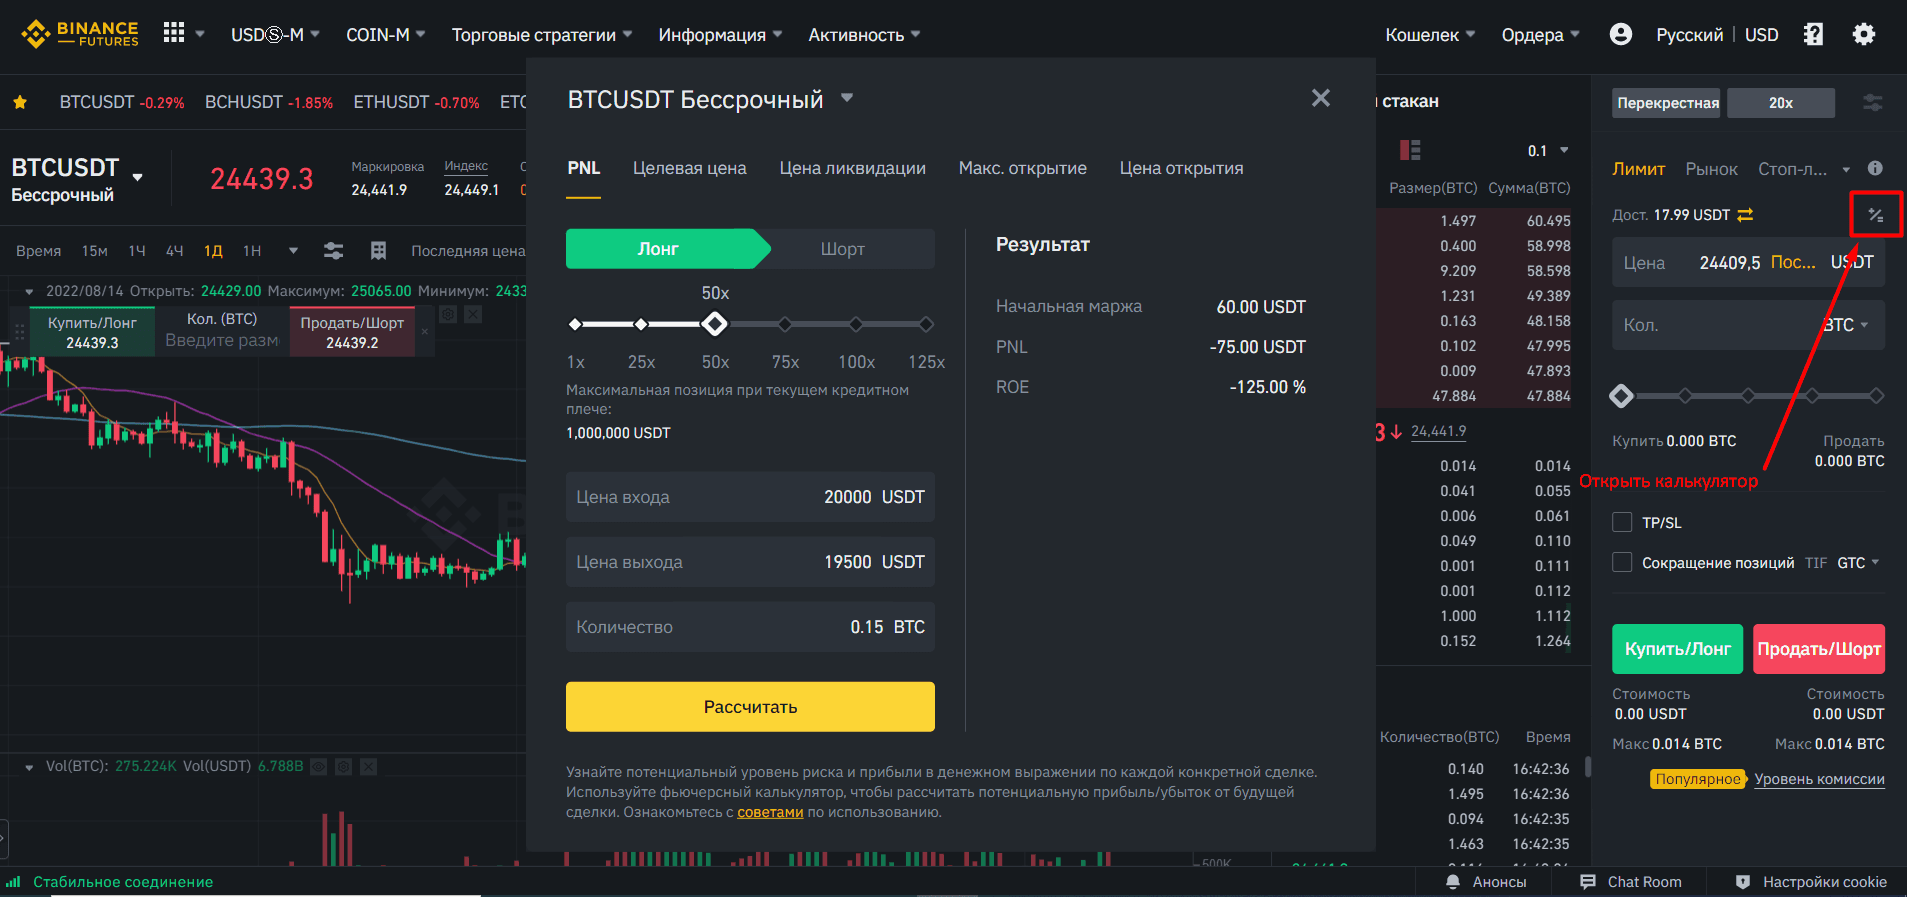
Task: Click the Цена выхода input field
Action: [x=750, y=562]
